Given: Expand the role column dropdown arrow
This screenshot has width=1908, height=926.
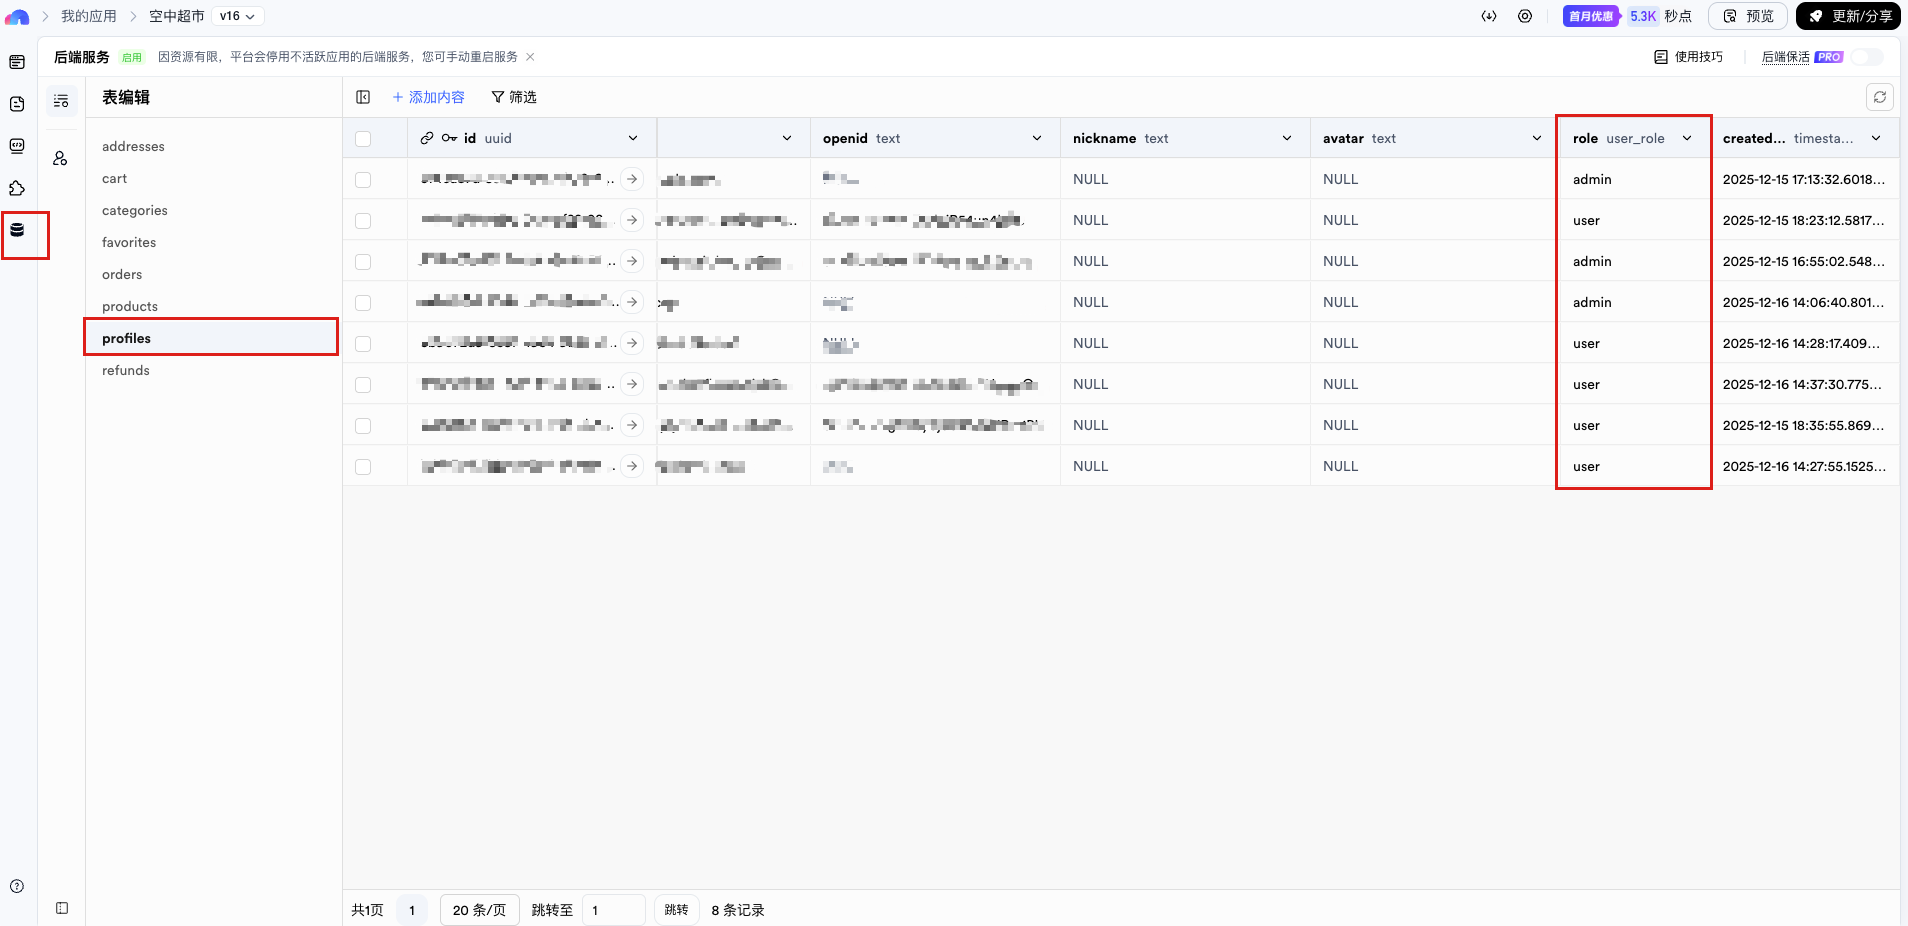Looking at the screenshot, I should pos(1687,139).
